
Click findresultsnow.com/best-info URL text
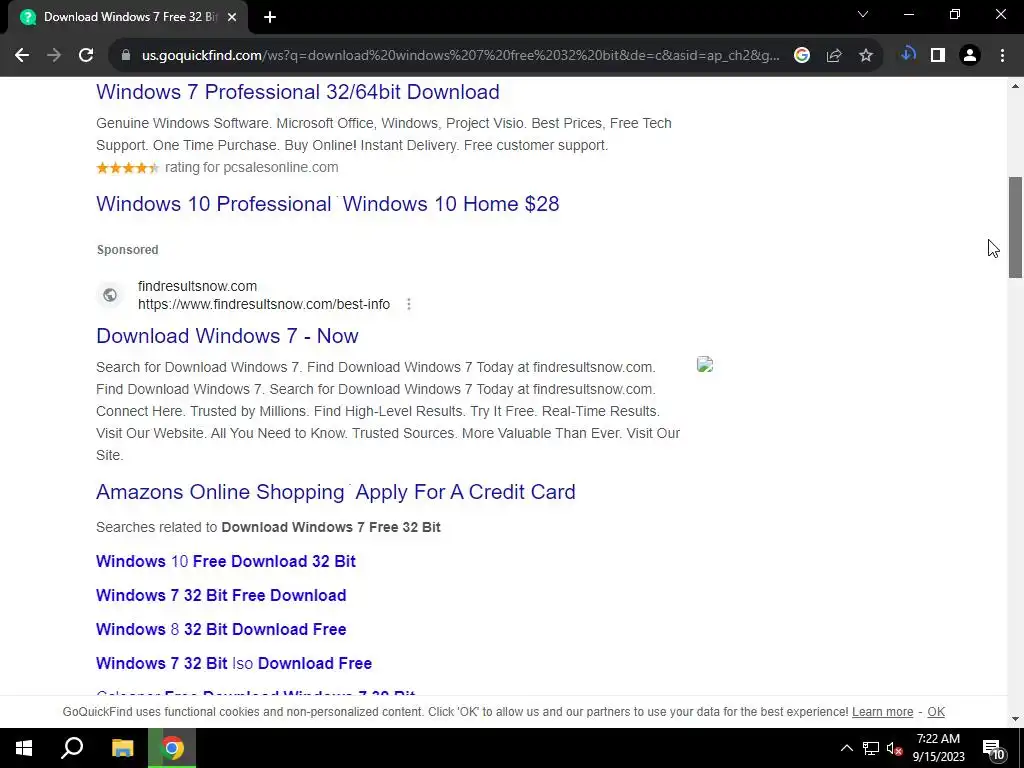(264, 304)
